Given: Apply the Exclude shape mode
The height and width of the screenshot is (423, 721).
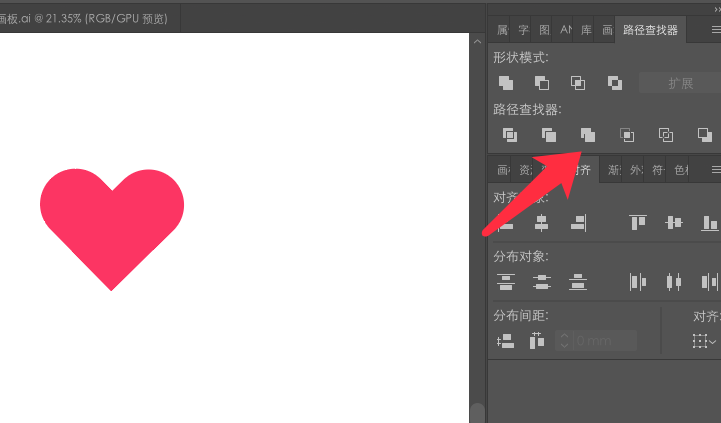Looking at the screenshot, I should pyautogui.click(x=615, y=83).
